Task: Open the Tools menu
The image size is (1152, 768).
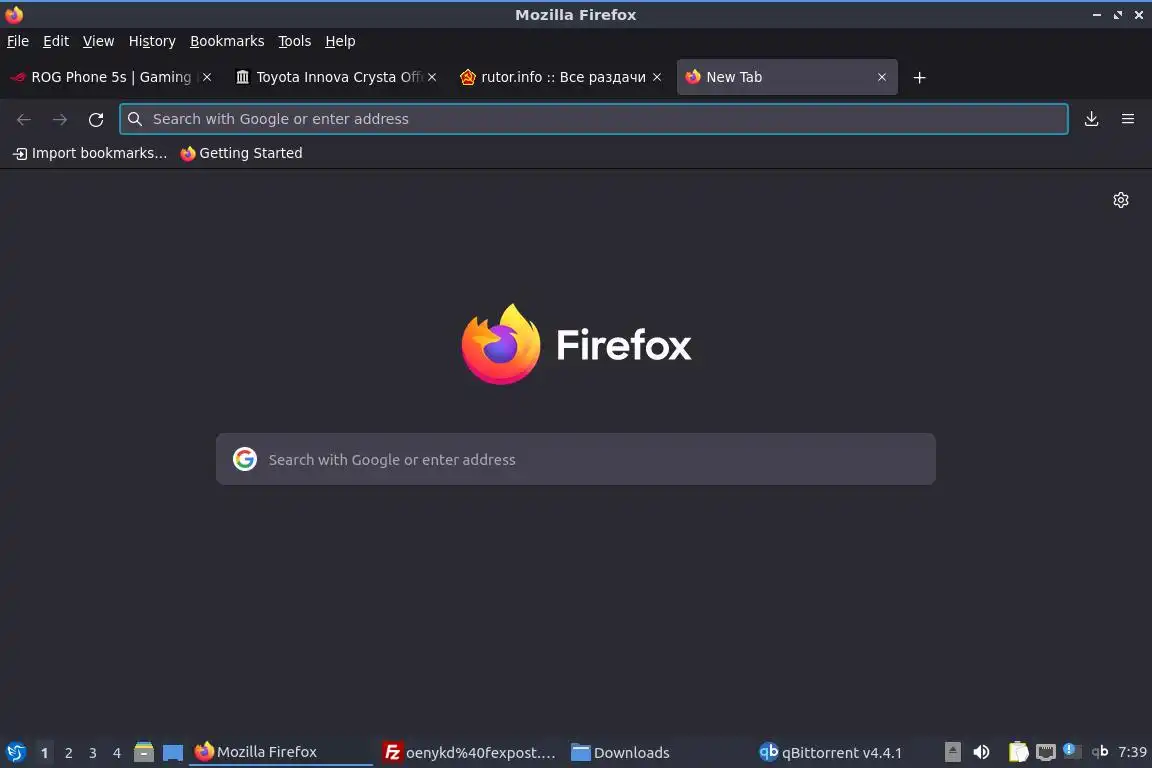Action: (295, 41)
